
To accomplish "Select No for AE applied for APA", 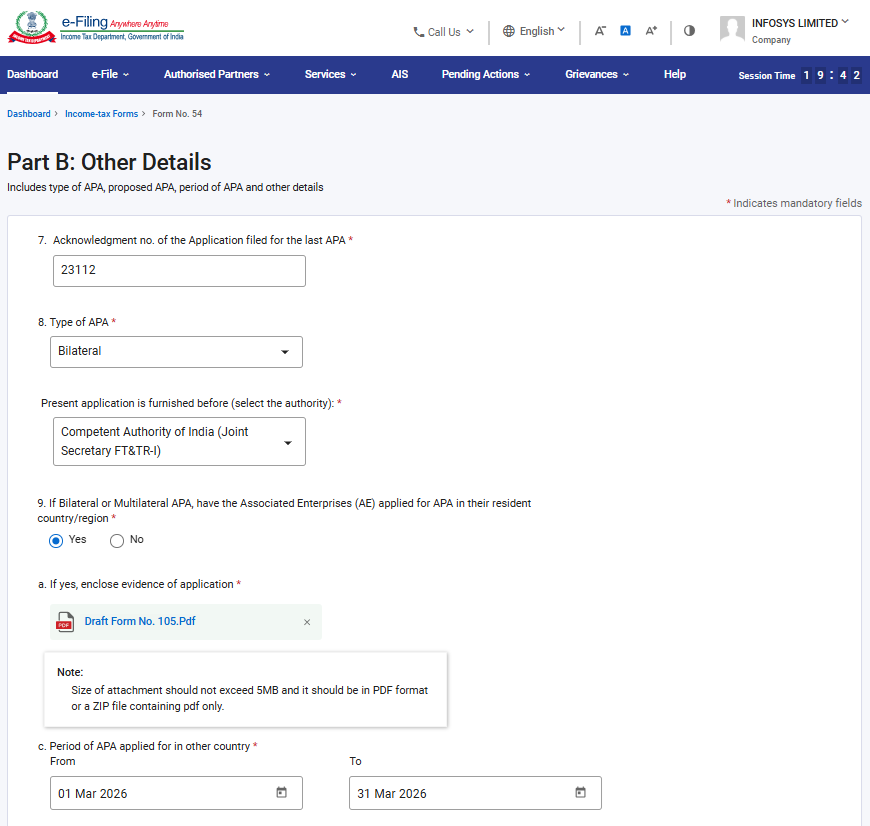I will (x=117, y=541).
